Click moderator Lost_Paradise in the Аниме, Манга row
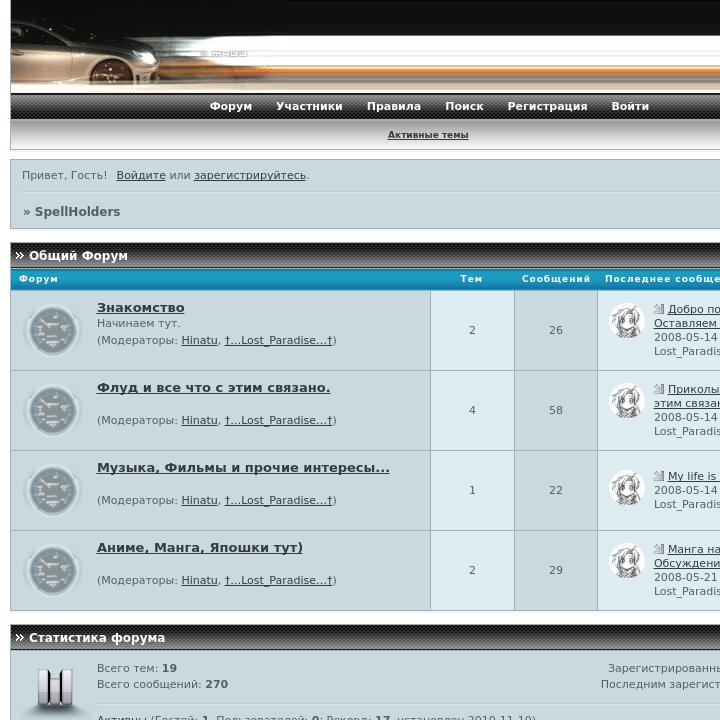 [x=279, y=580]
